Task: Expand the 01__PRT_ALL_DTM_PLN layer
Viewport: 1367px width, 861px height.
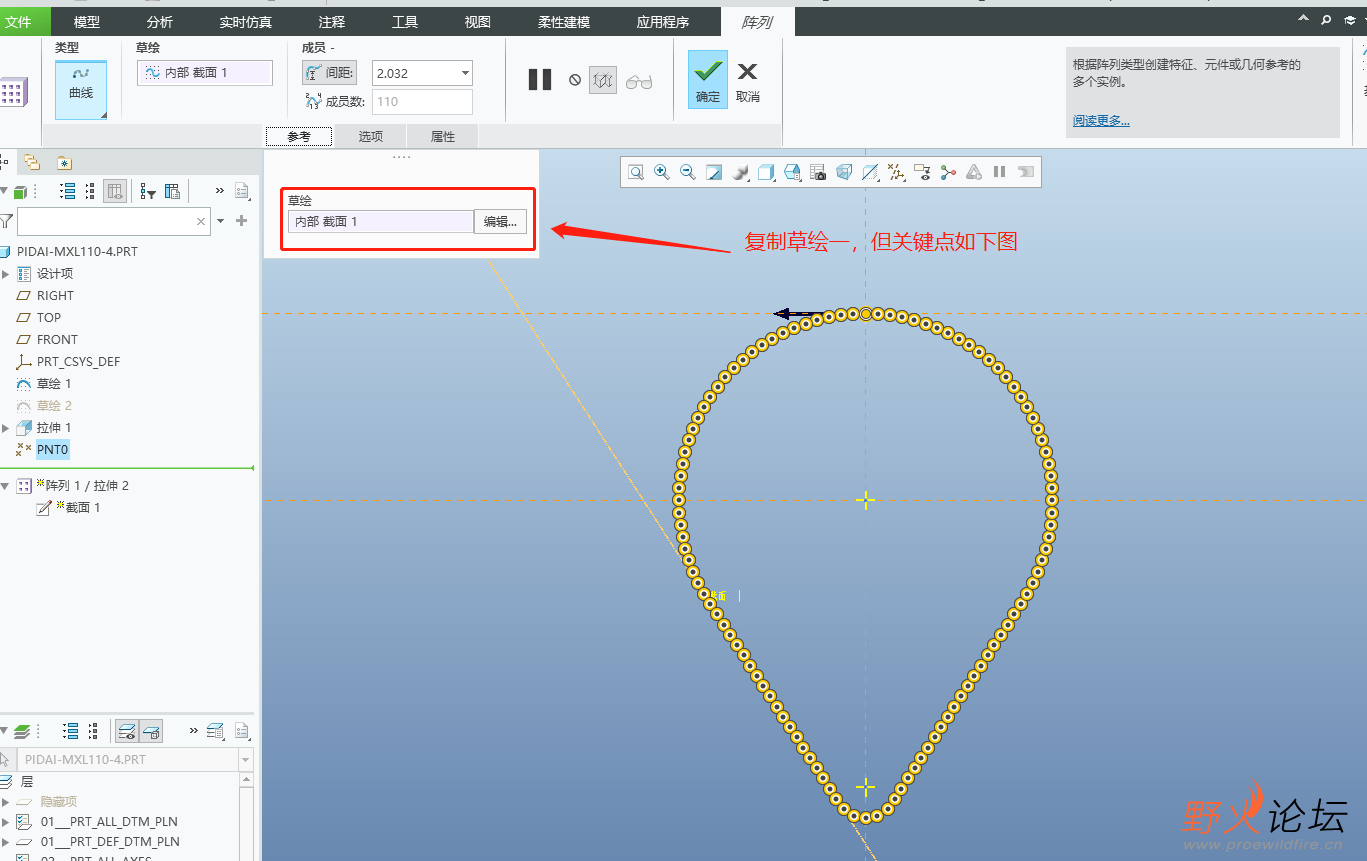Action: point(5,822)
